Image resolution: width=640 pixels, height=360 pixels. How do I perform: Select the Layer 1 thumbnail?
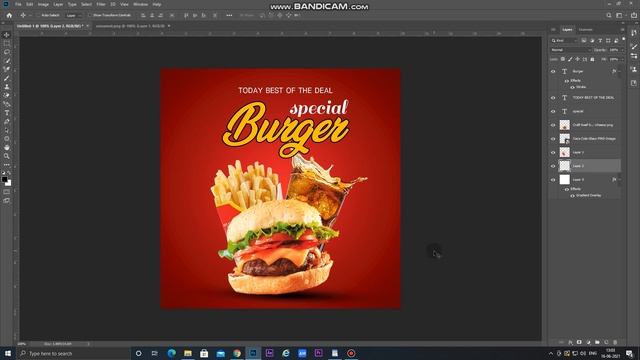(x=564, y=152)
